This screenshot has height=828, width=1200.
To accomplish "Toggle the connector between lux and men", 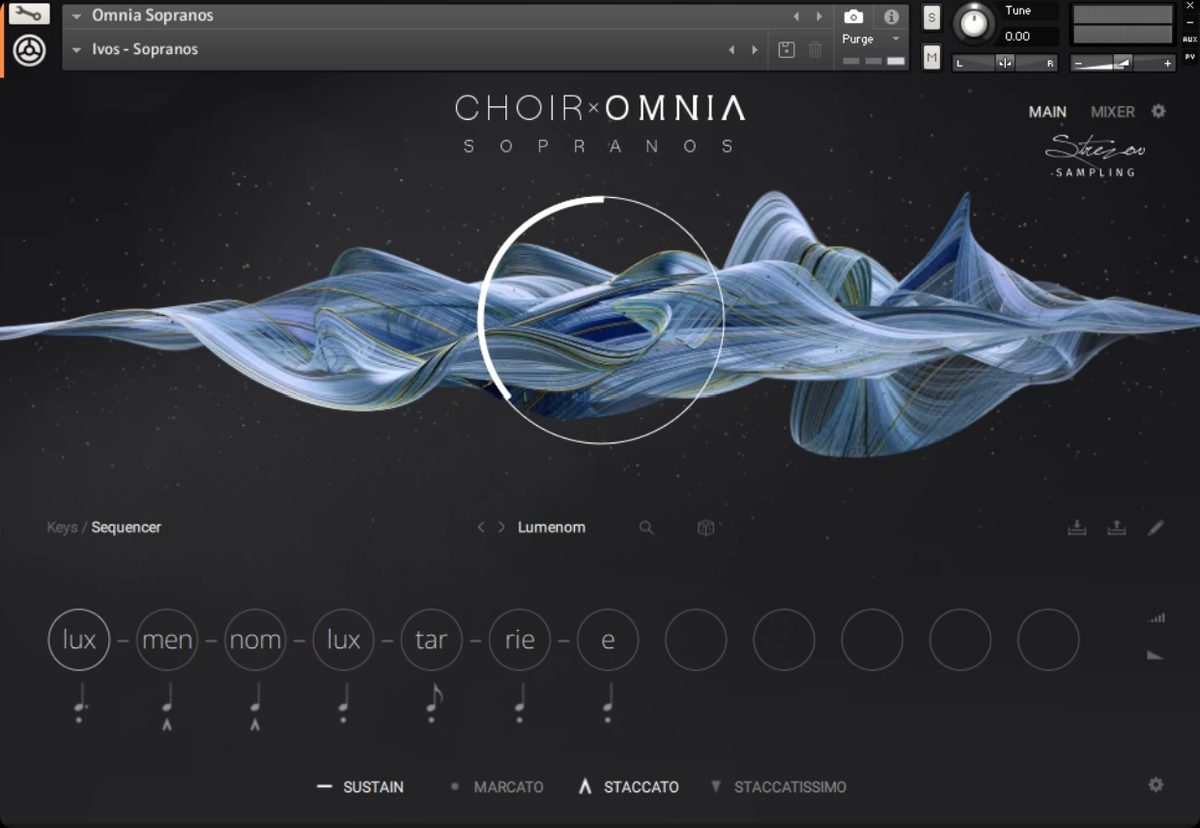I will [x=123, y=640].
